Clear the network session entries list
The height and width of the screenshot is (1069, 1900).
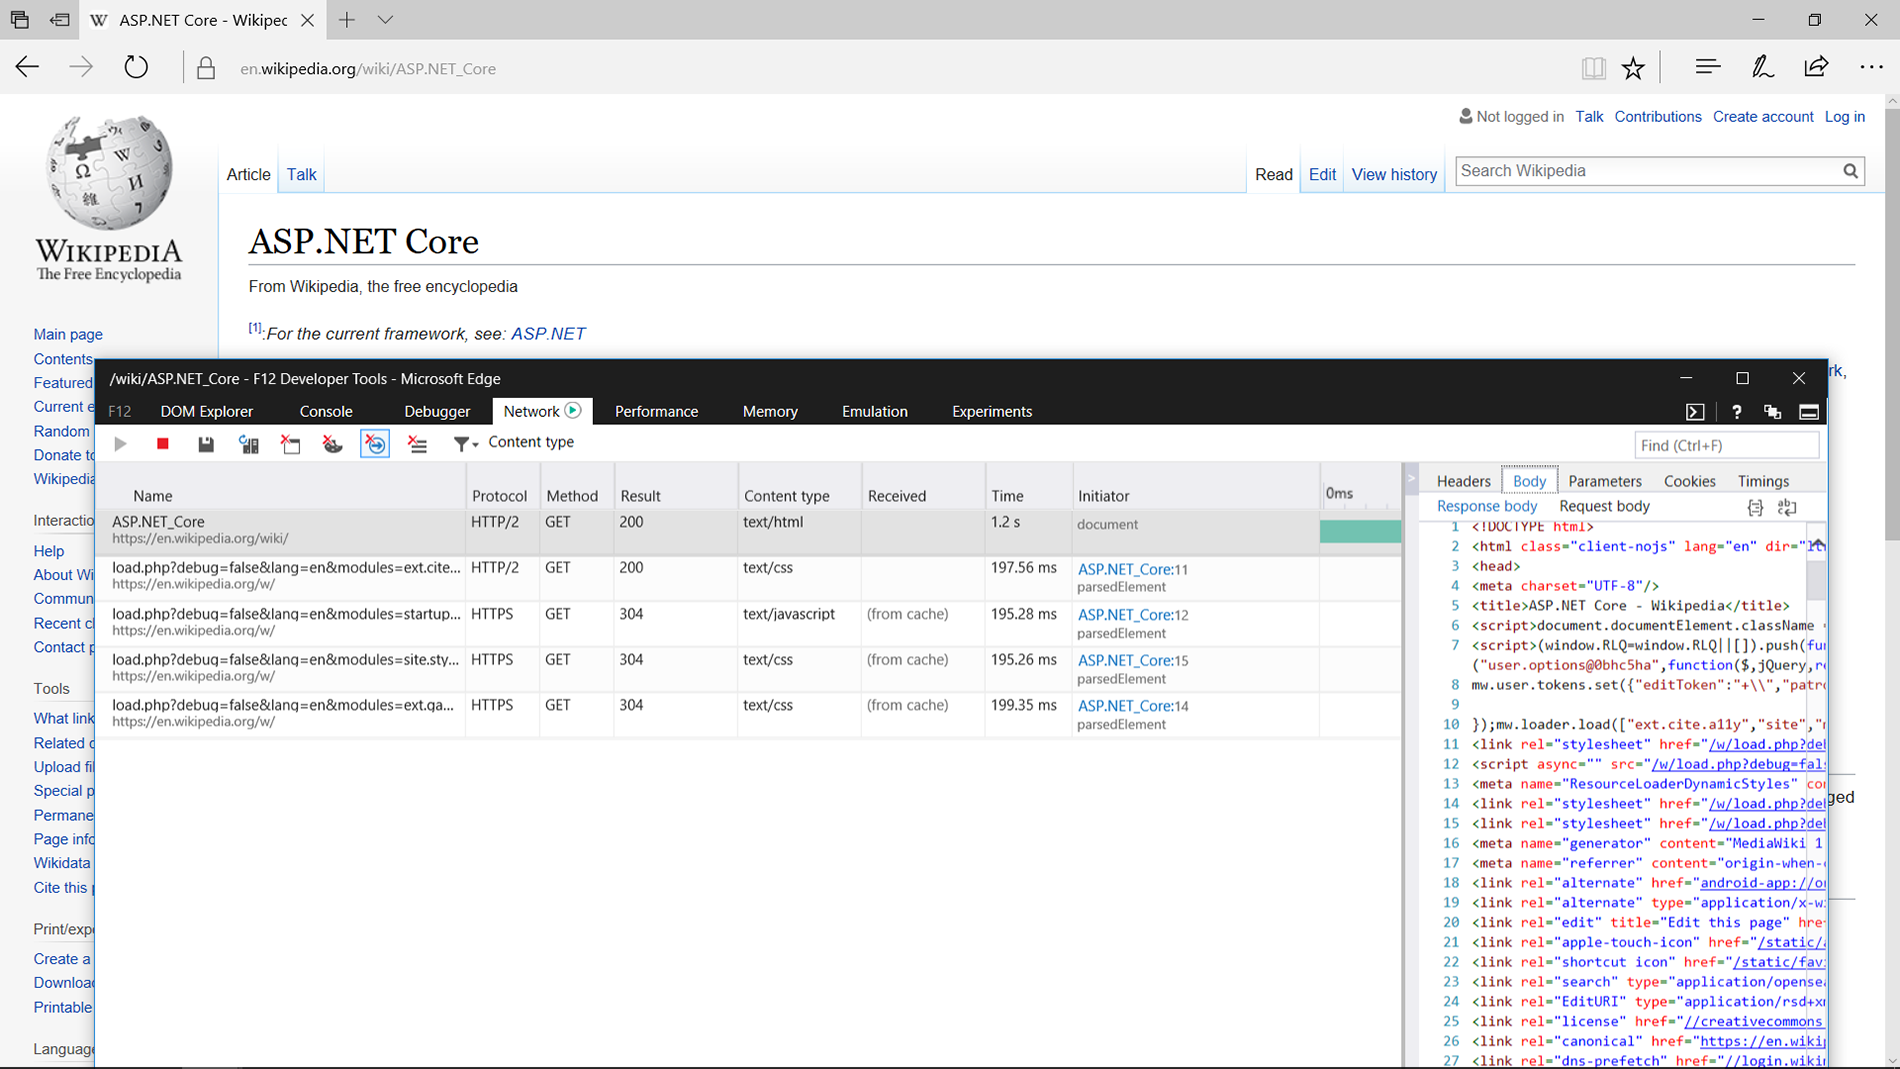418,444
